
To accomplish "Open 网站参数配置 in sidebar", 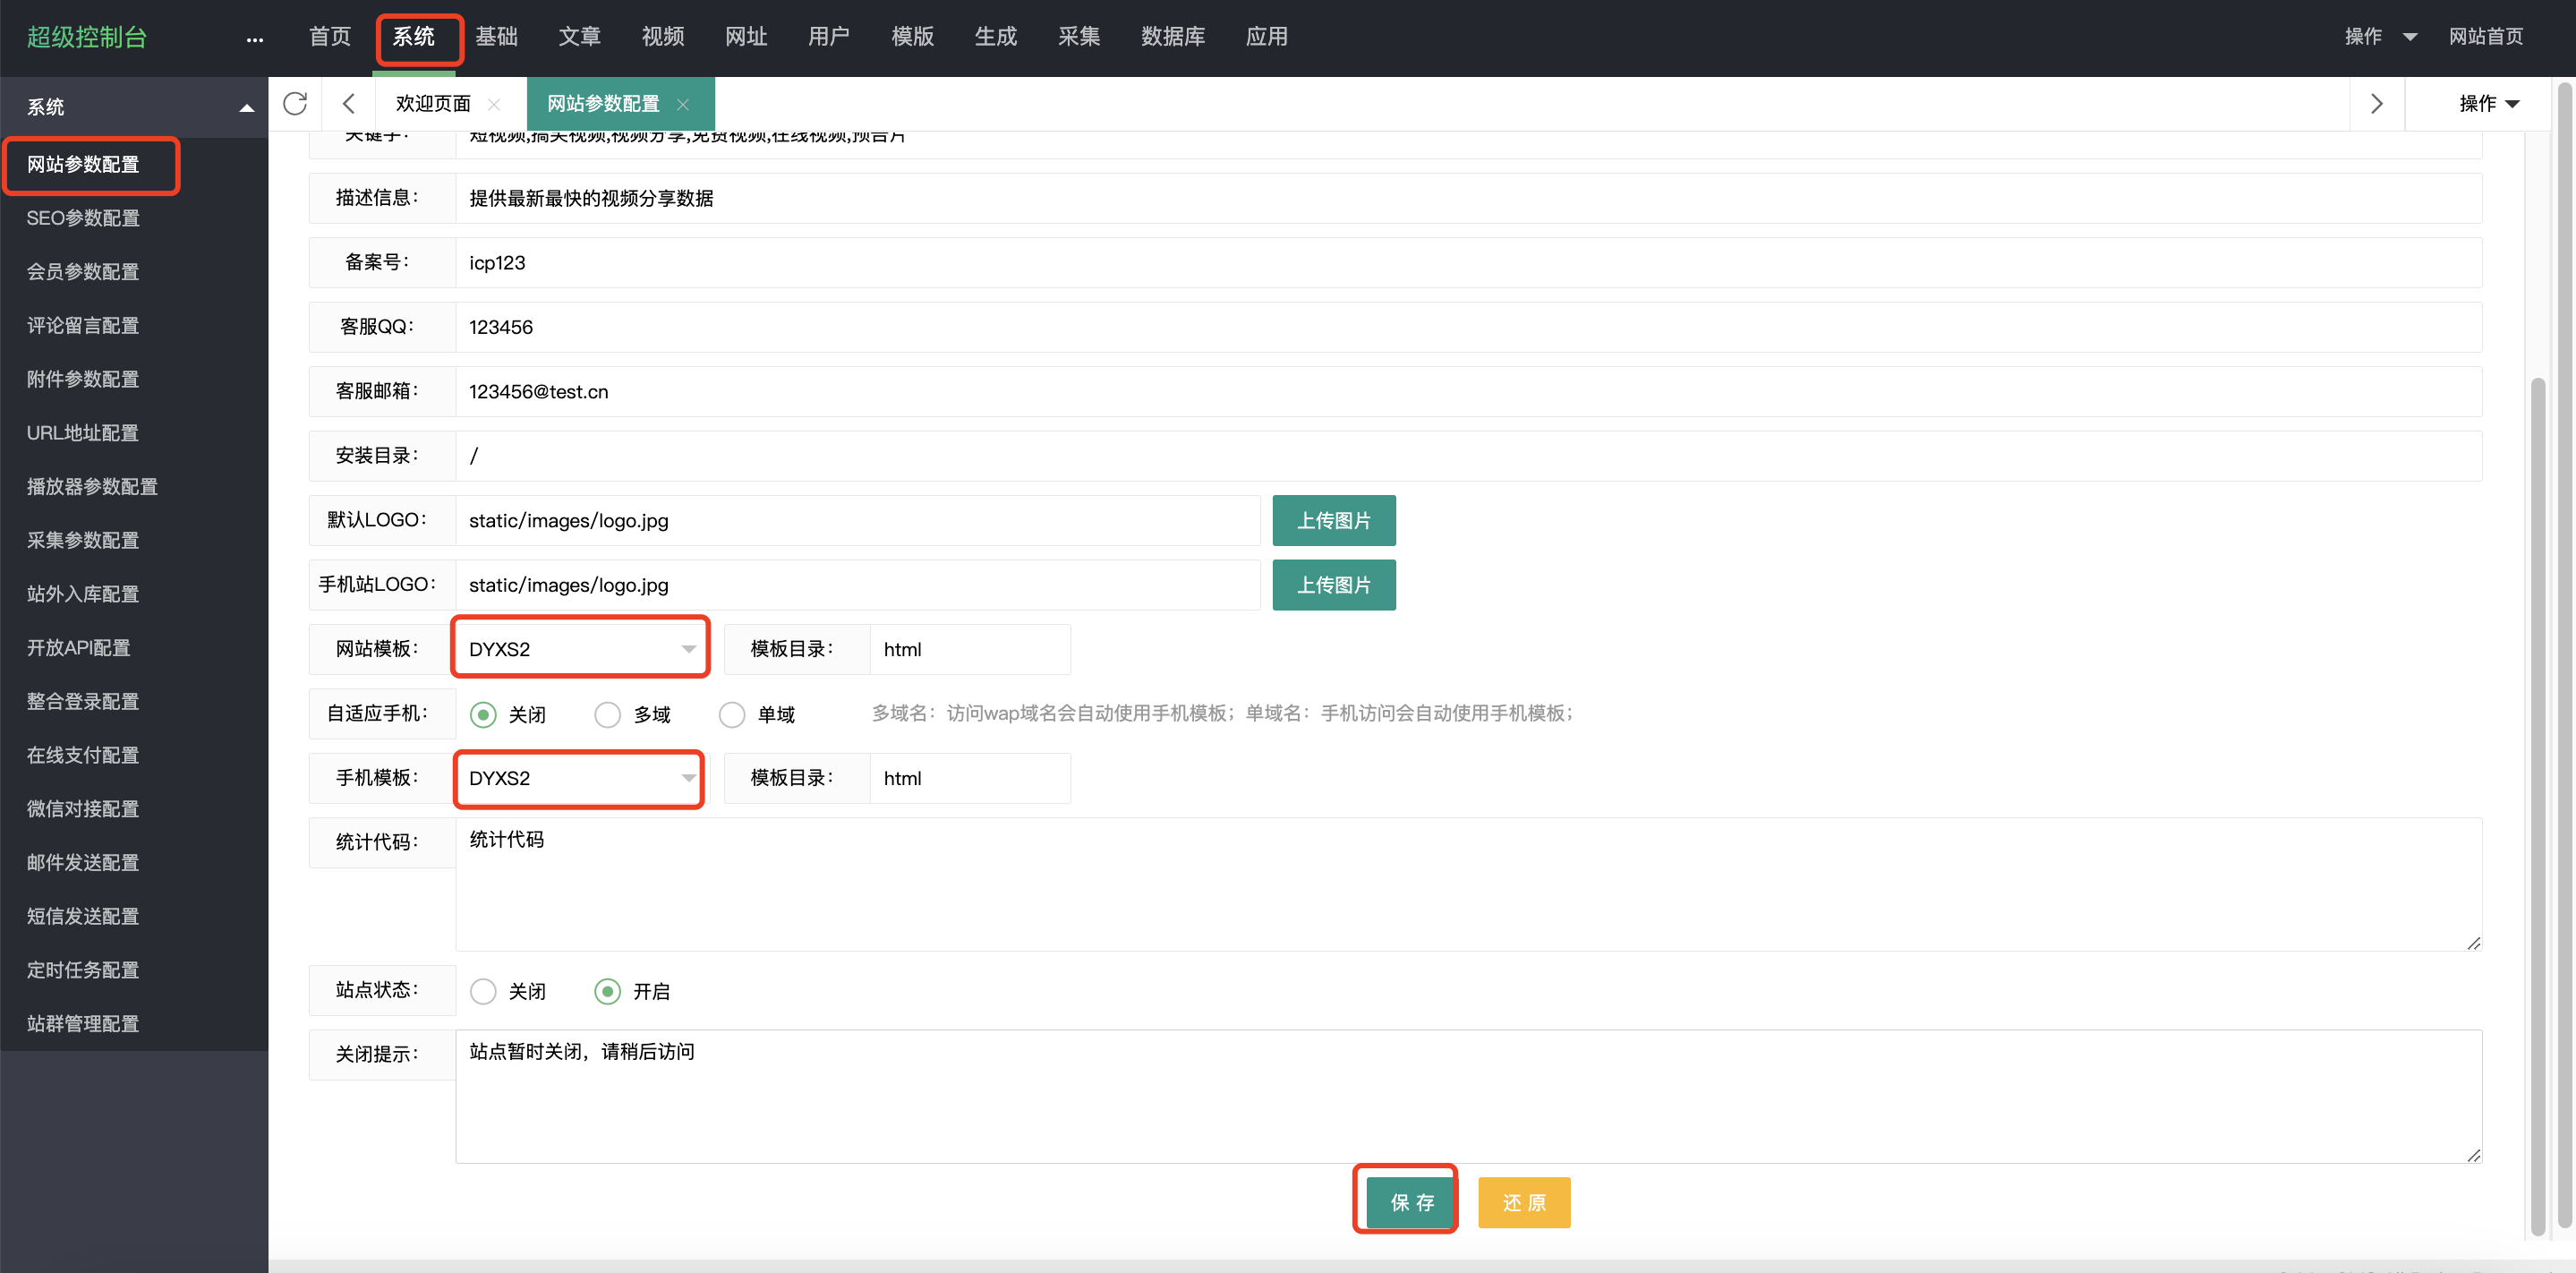I will (83, 165).
